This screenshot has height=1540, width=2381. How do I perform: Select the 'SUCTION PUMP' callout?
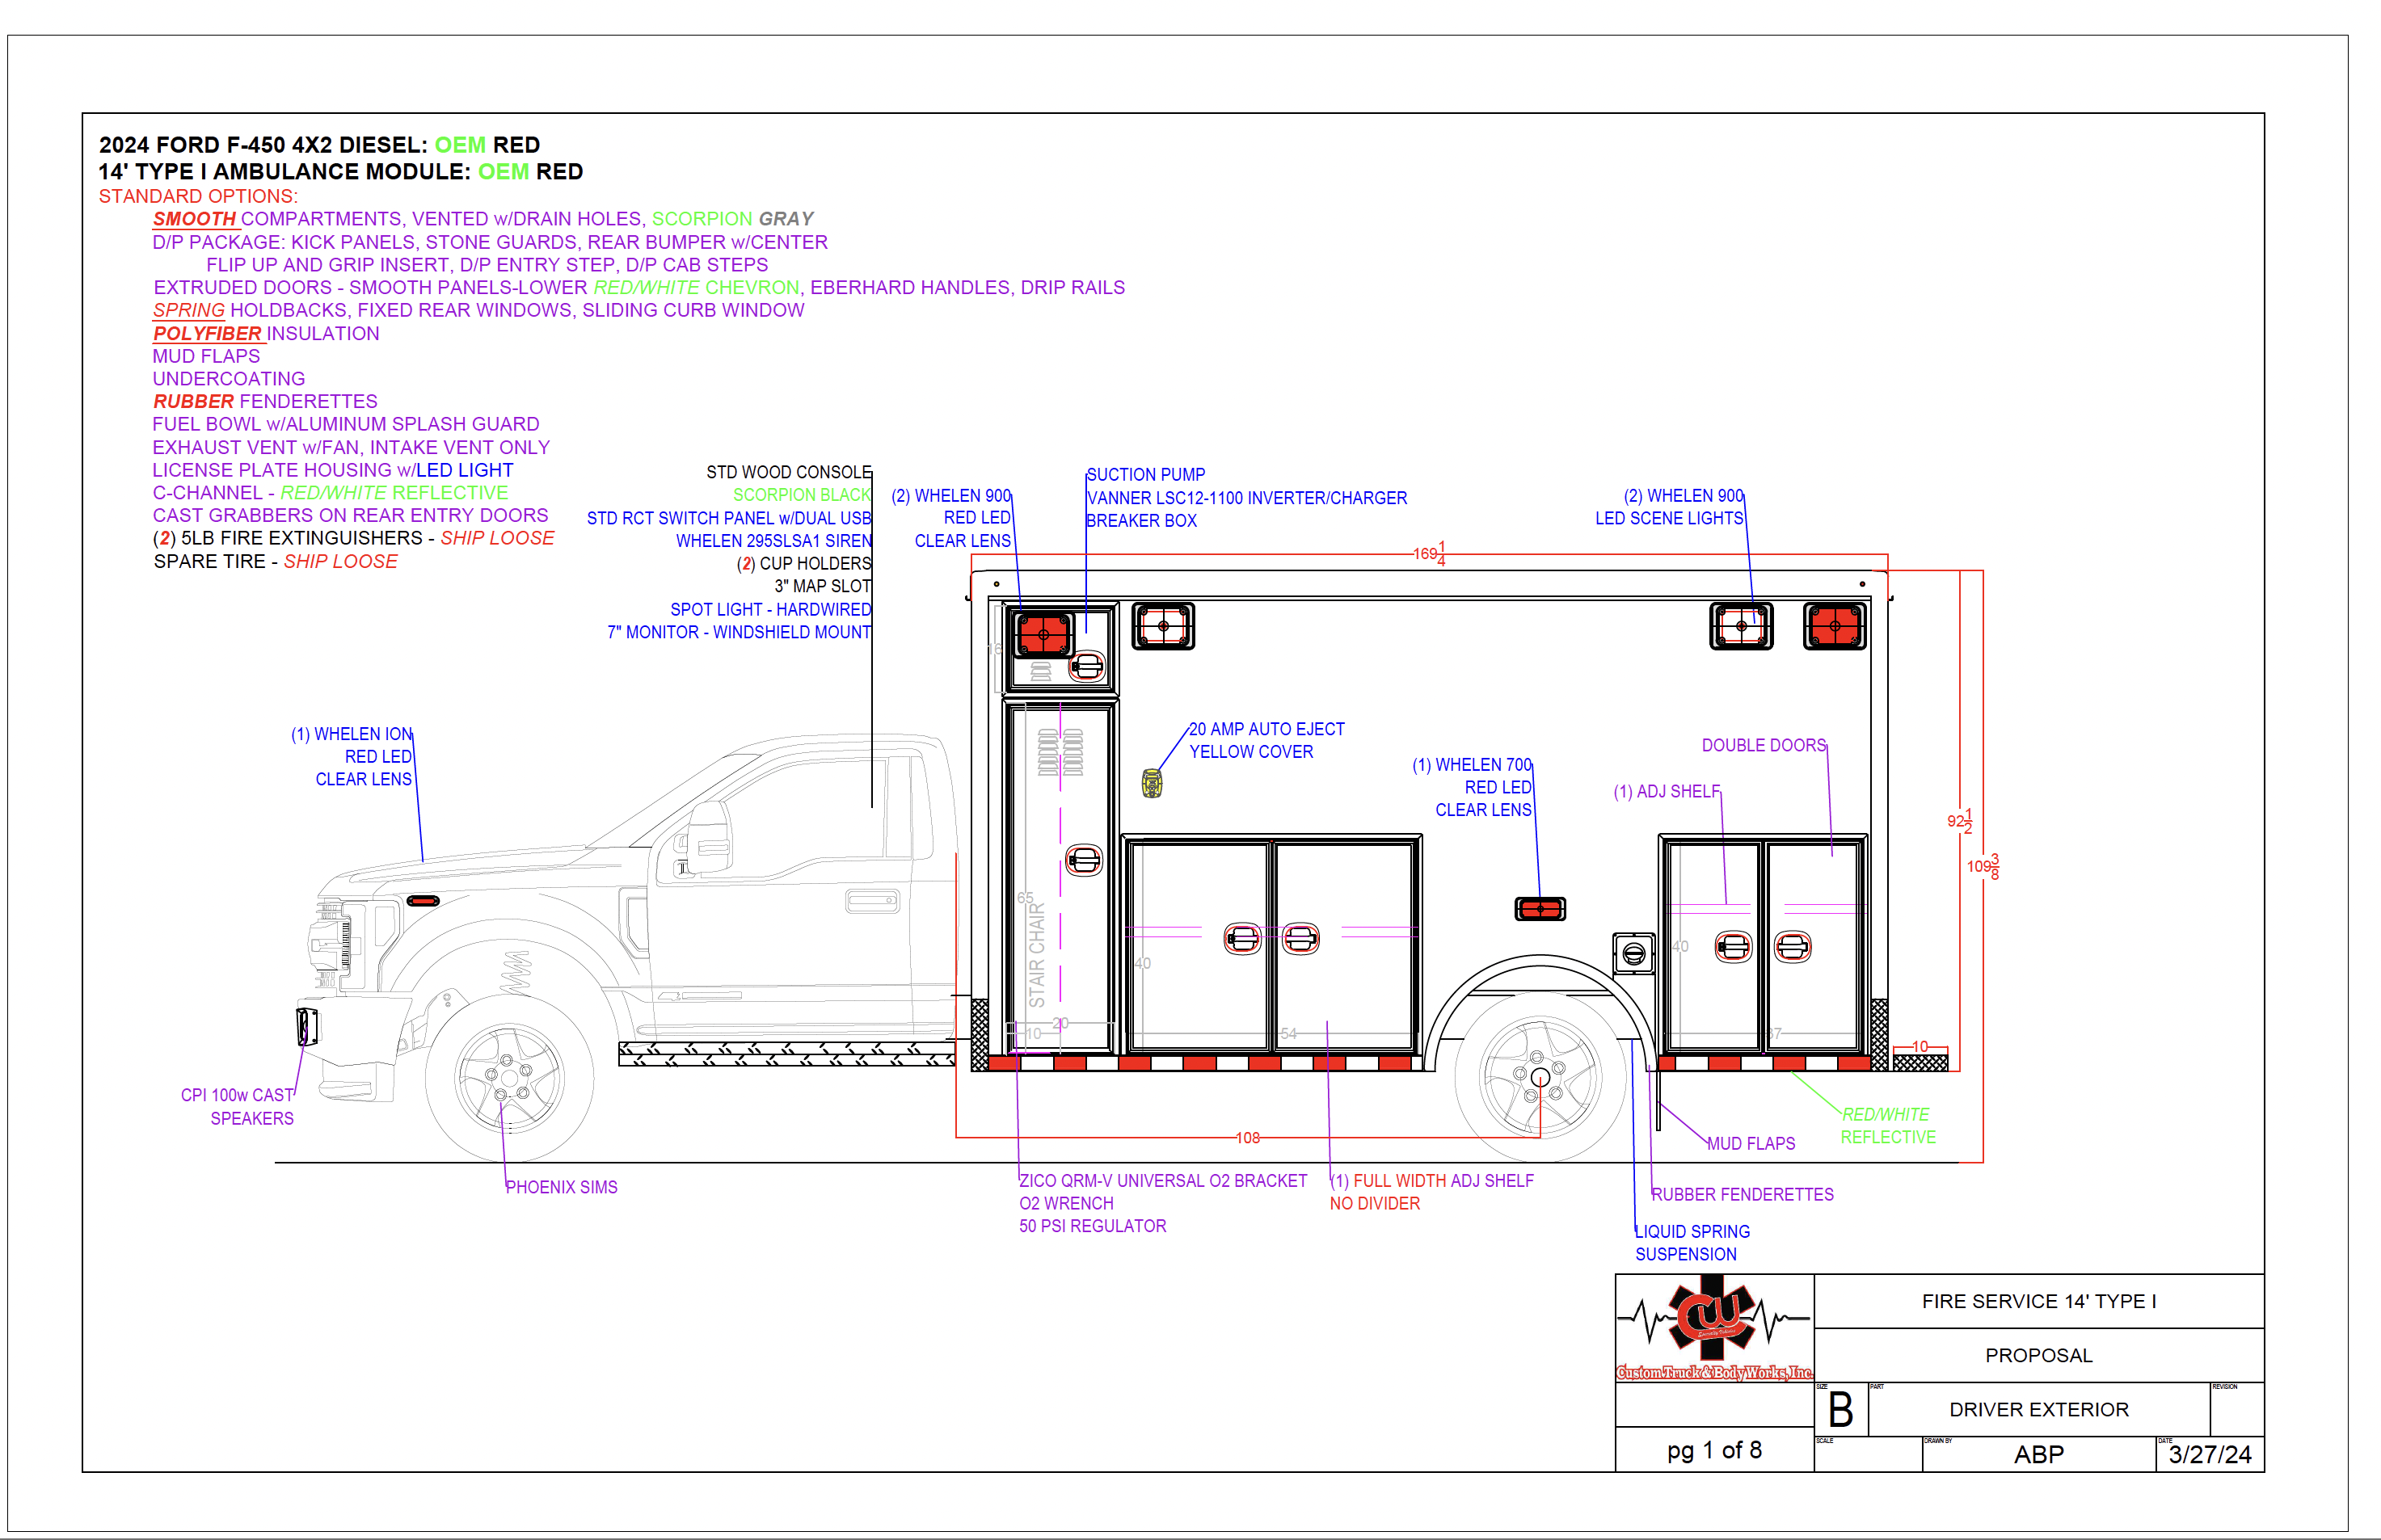(x=1146, y=475)
